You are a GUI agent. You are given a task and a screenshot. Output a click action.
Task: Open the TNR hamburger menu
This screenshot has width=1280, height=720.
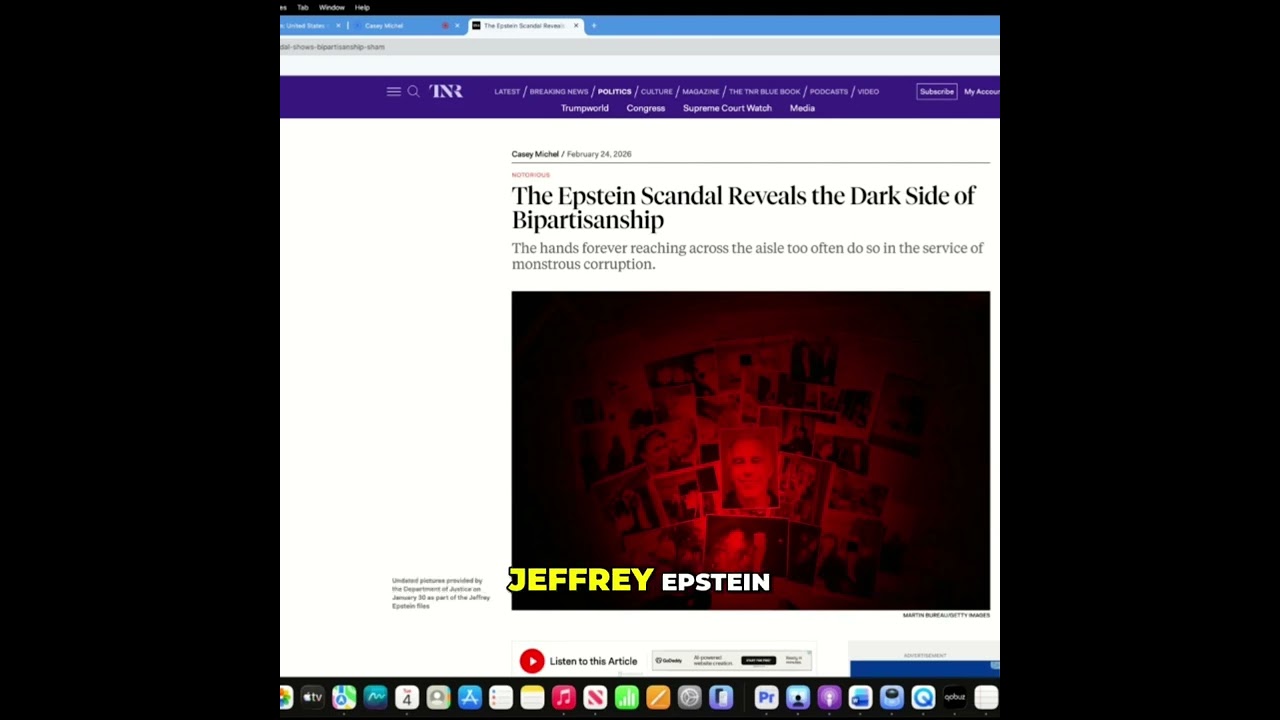click(x=393, y=91)
